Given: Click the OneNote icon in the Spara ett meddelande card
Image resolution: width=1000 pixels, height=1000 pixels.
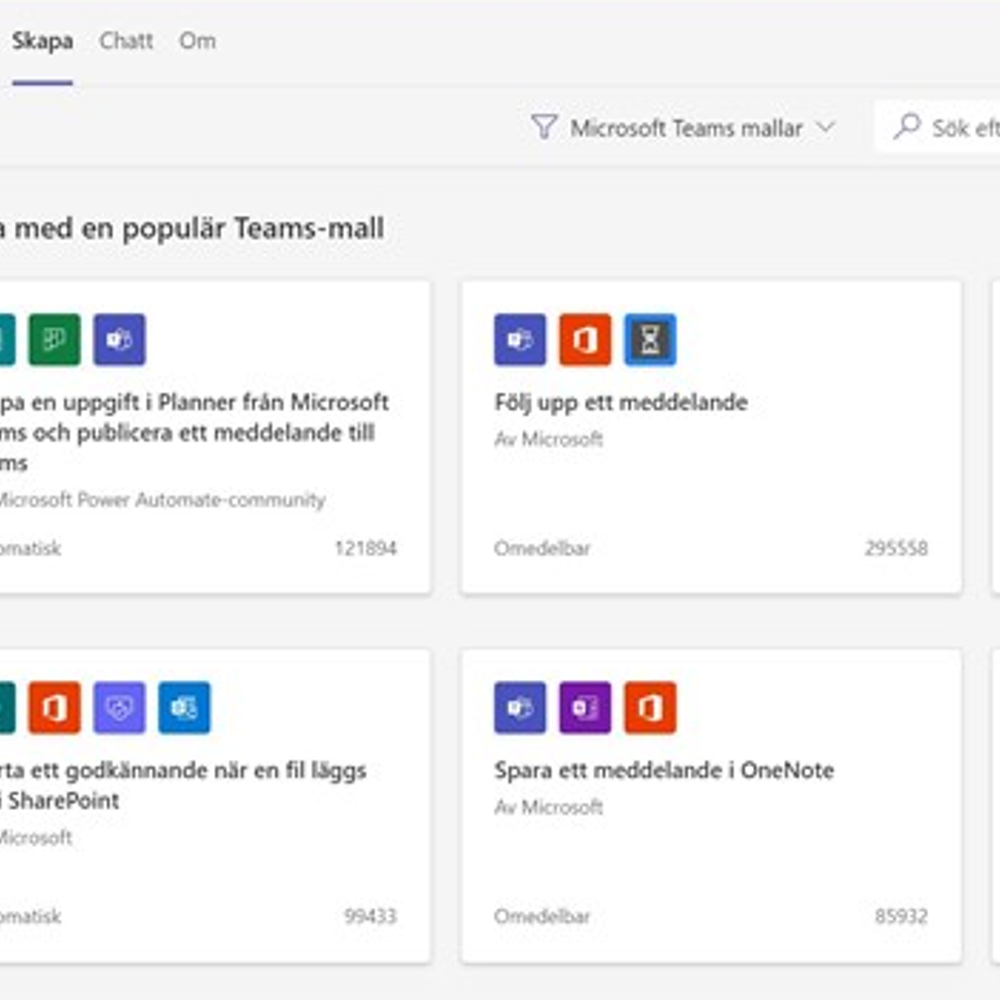Looking at the screenshot, I should pos(585,707).
